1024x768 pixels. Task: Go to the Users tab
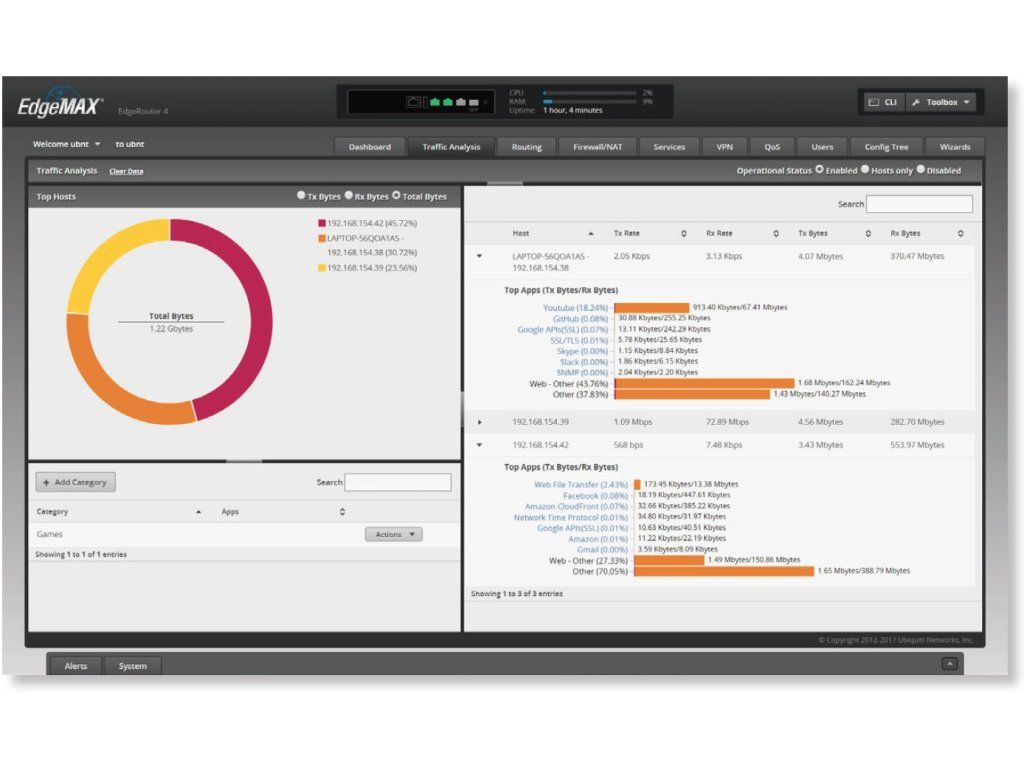[822, 147]
